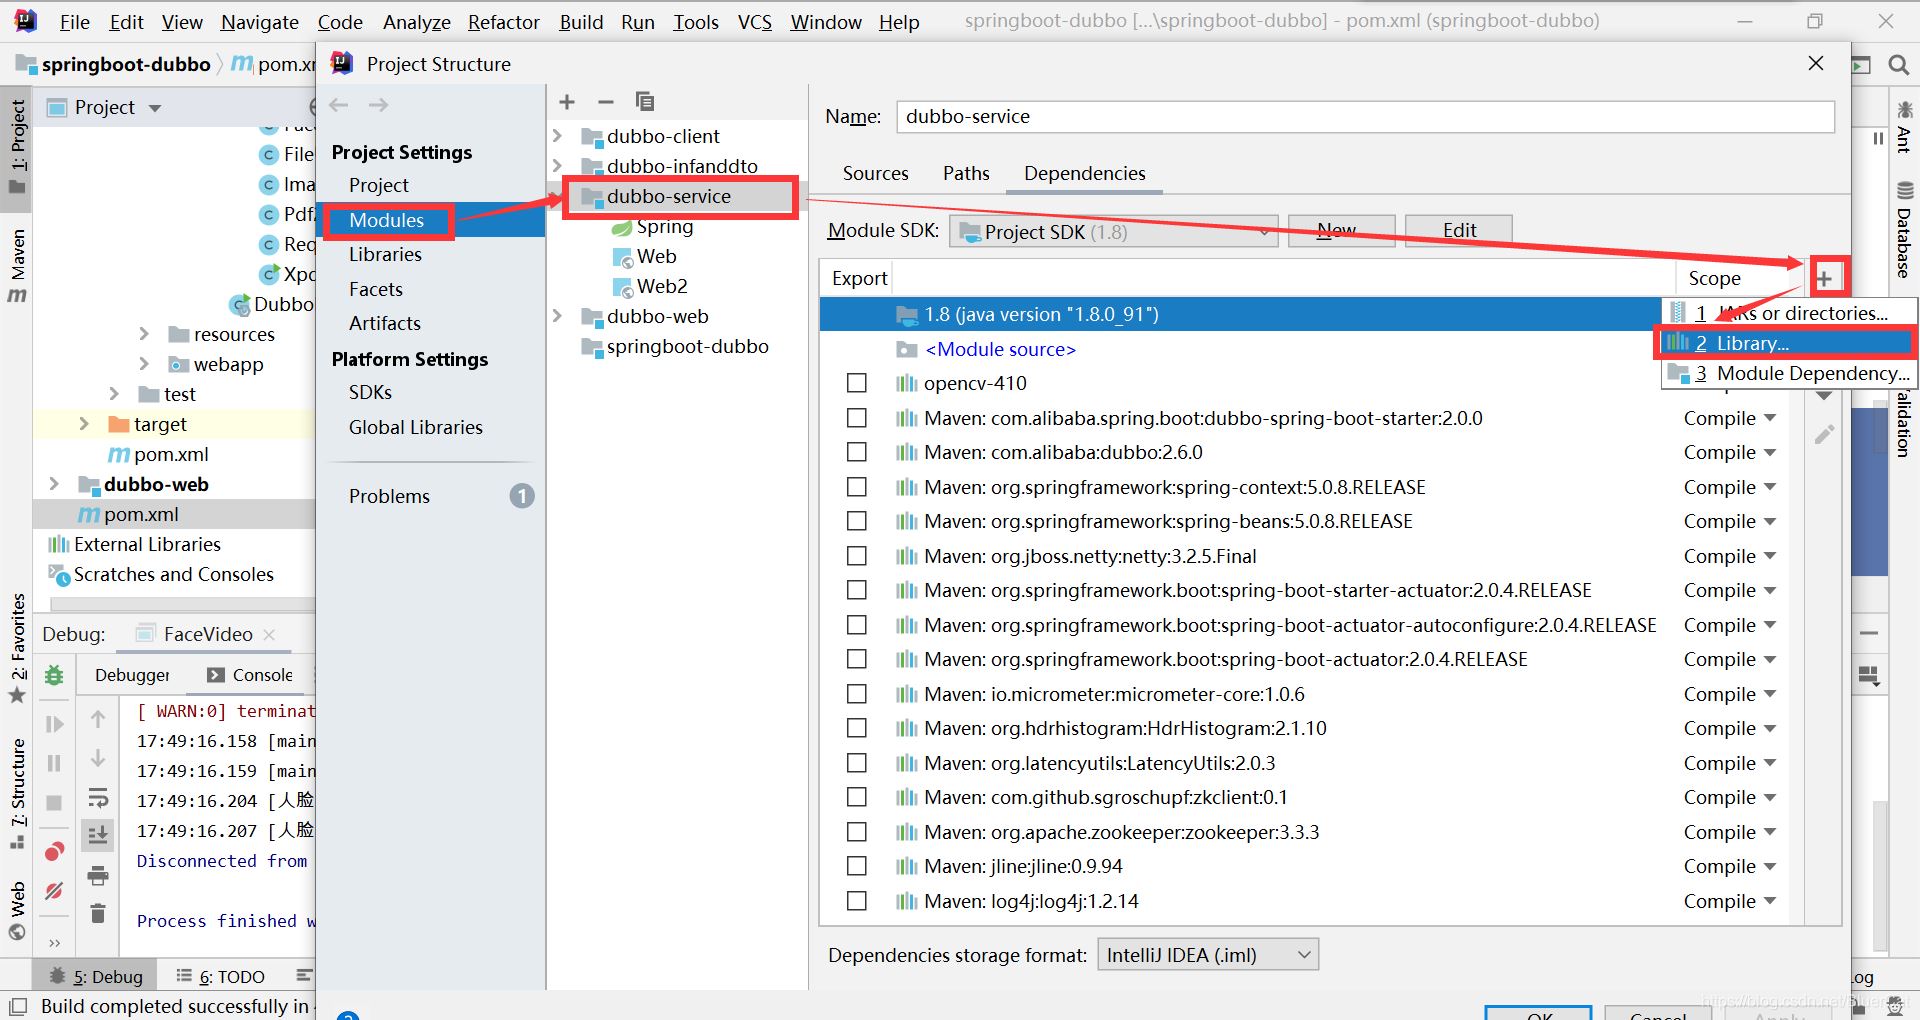Select Library option in popup
This screenshot has height=1020, width=1920.
click(1752, 343)
